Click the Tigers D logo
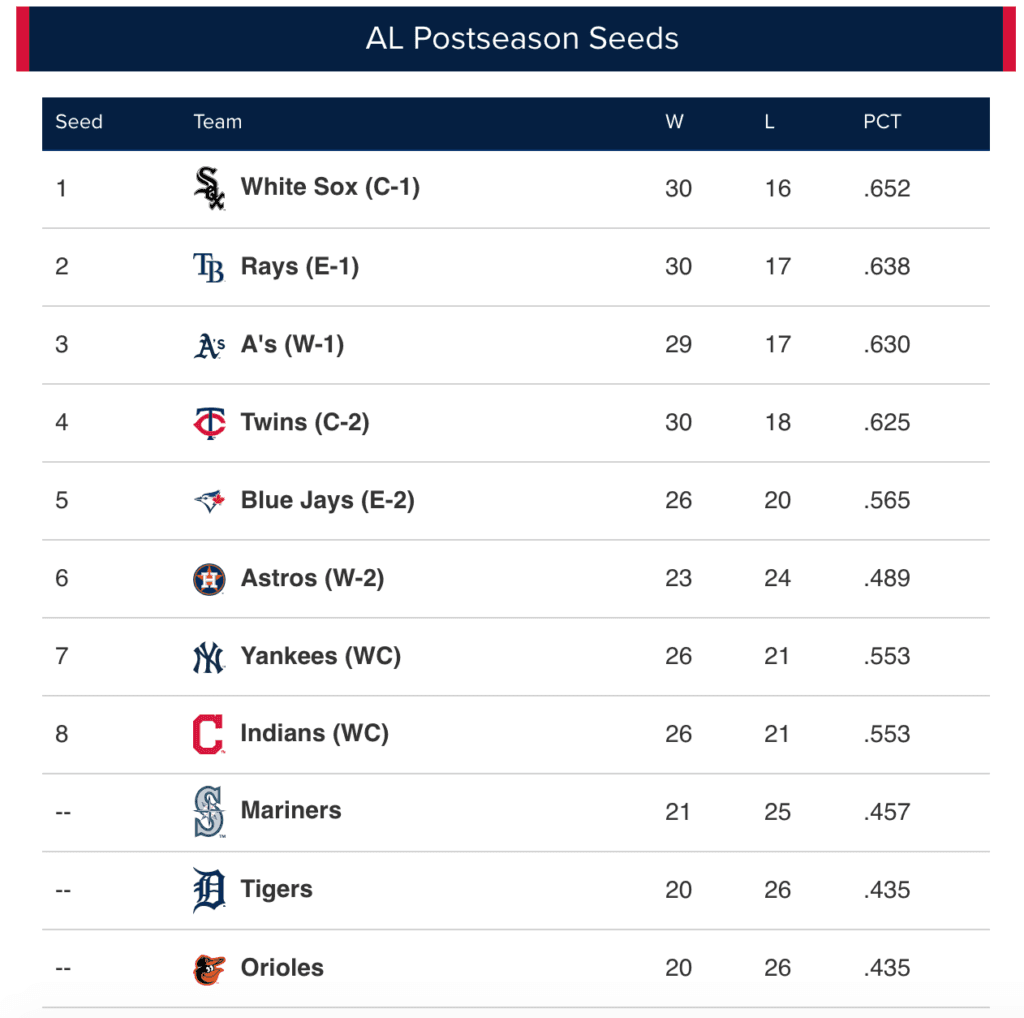 tap(209, 890)
